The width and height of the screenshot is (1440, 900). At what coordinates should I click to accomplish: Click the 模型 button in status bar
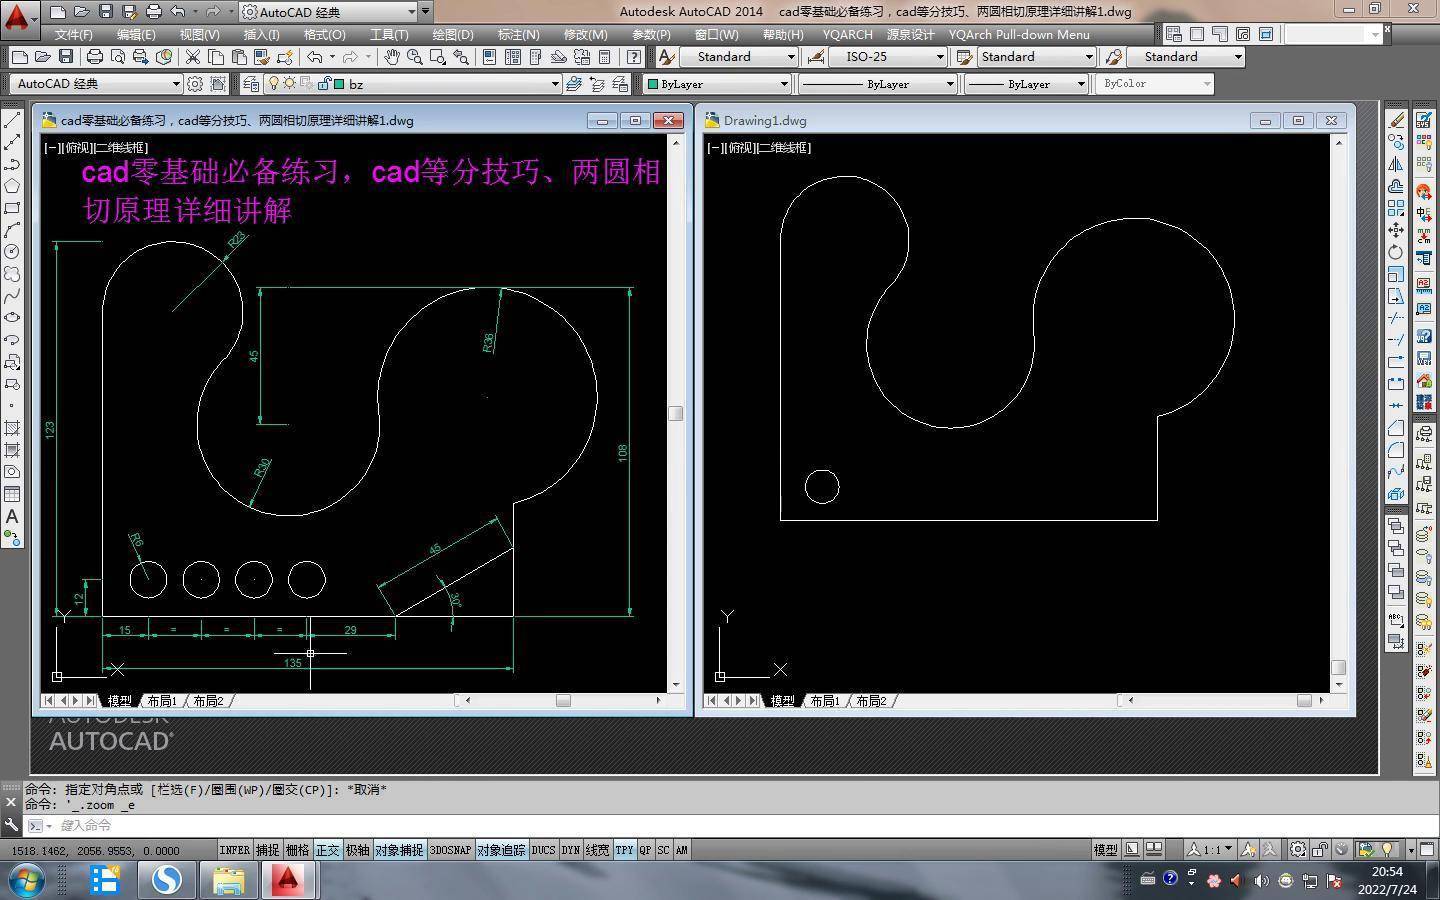[x=1105, y=850]
